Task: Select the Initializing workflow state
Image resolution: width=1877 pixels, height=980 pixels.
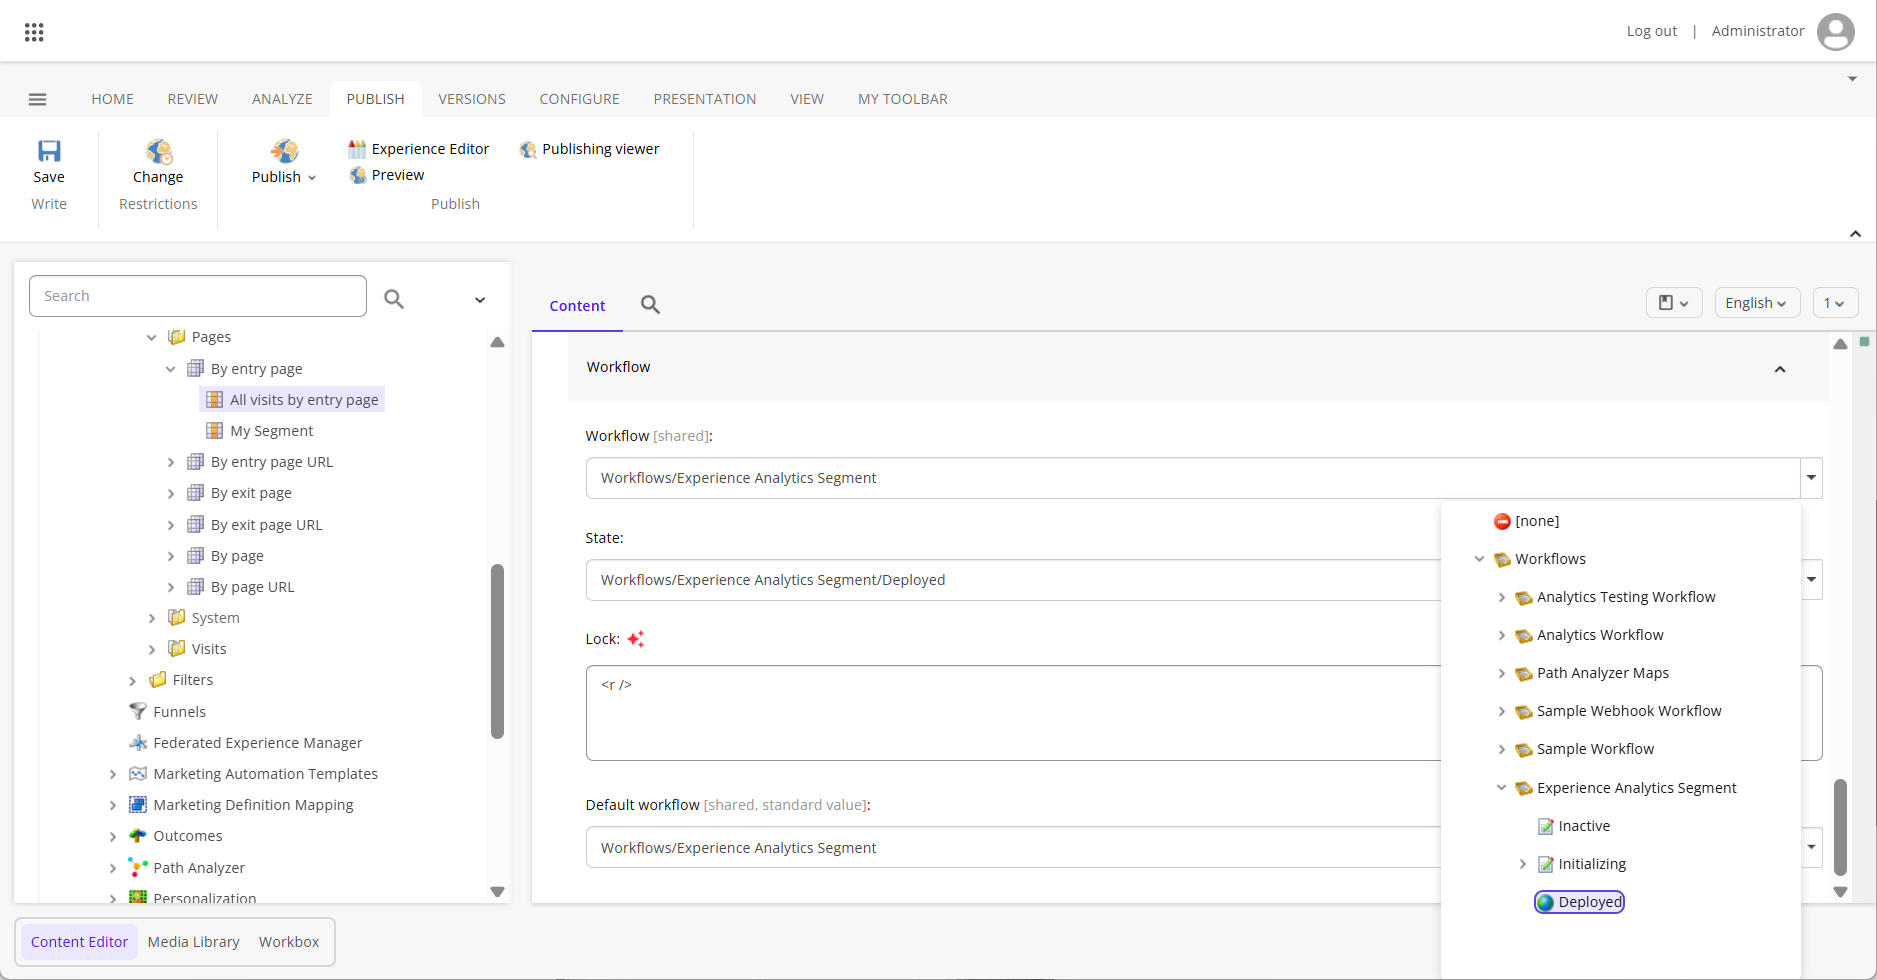Action: coord(1582,864)
